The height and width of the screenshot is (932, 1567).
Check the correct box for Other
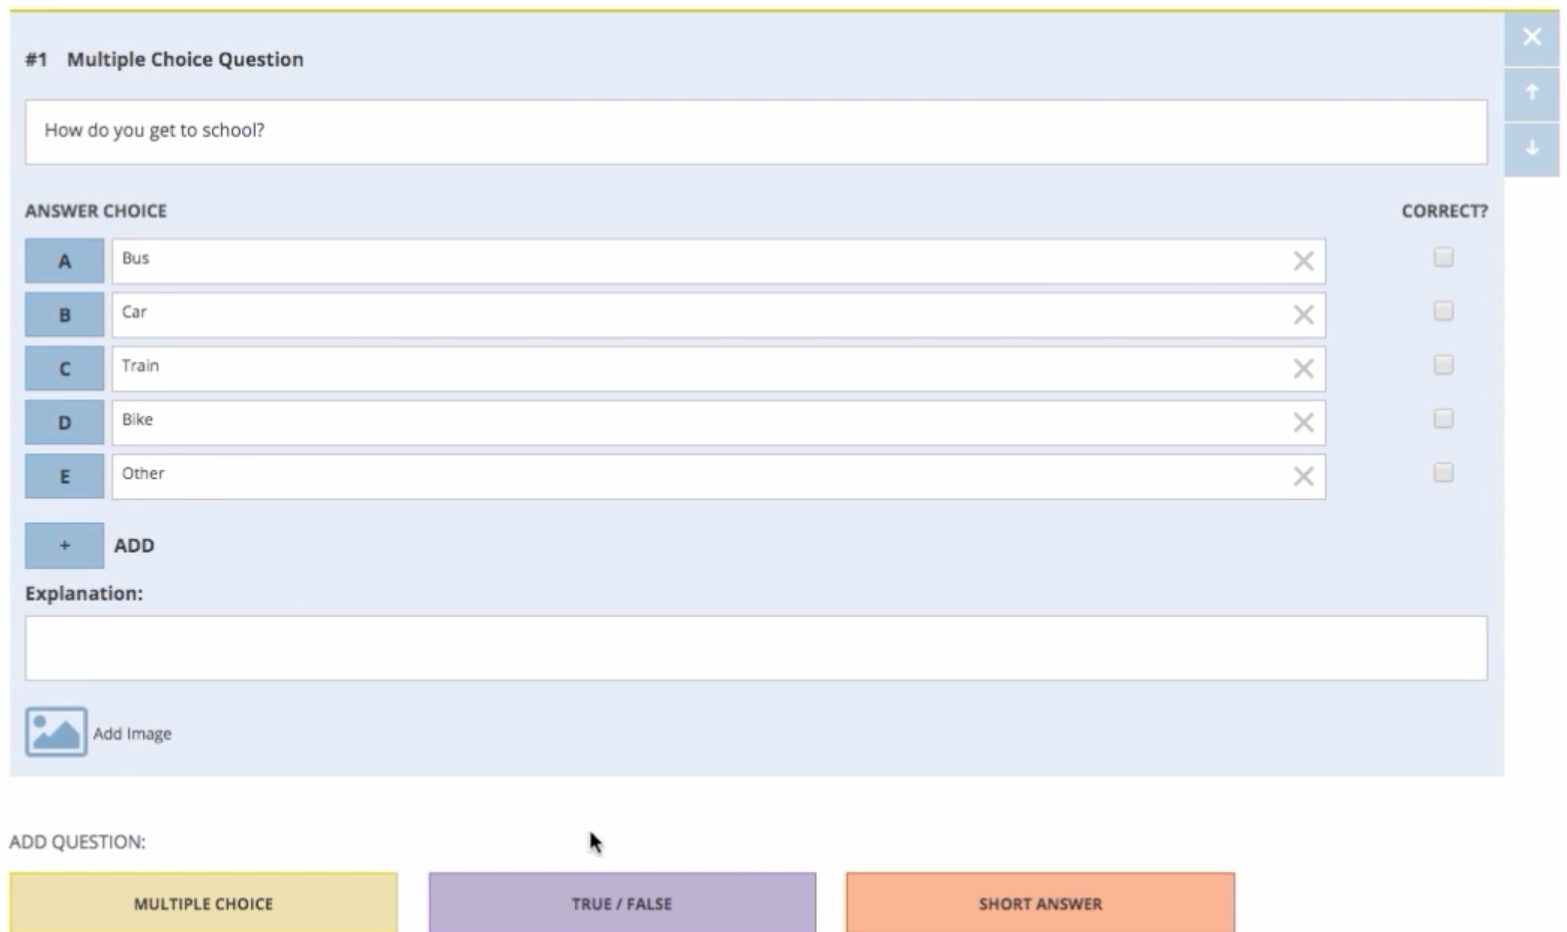pyautogui.click(x=1443, y=472)
